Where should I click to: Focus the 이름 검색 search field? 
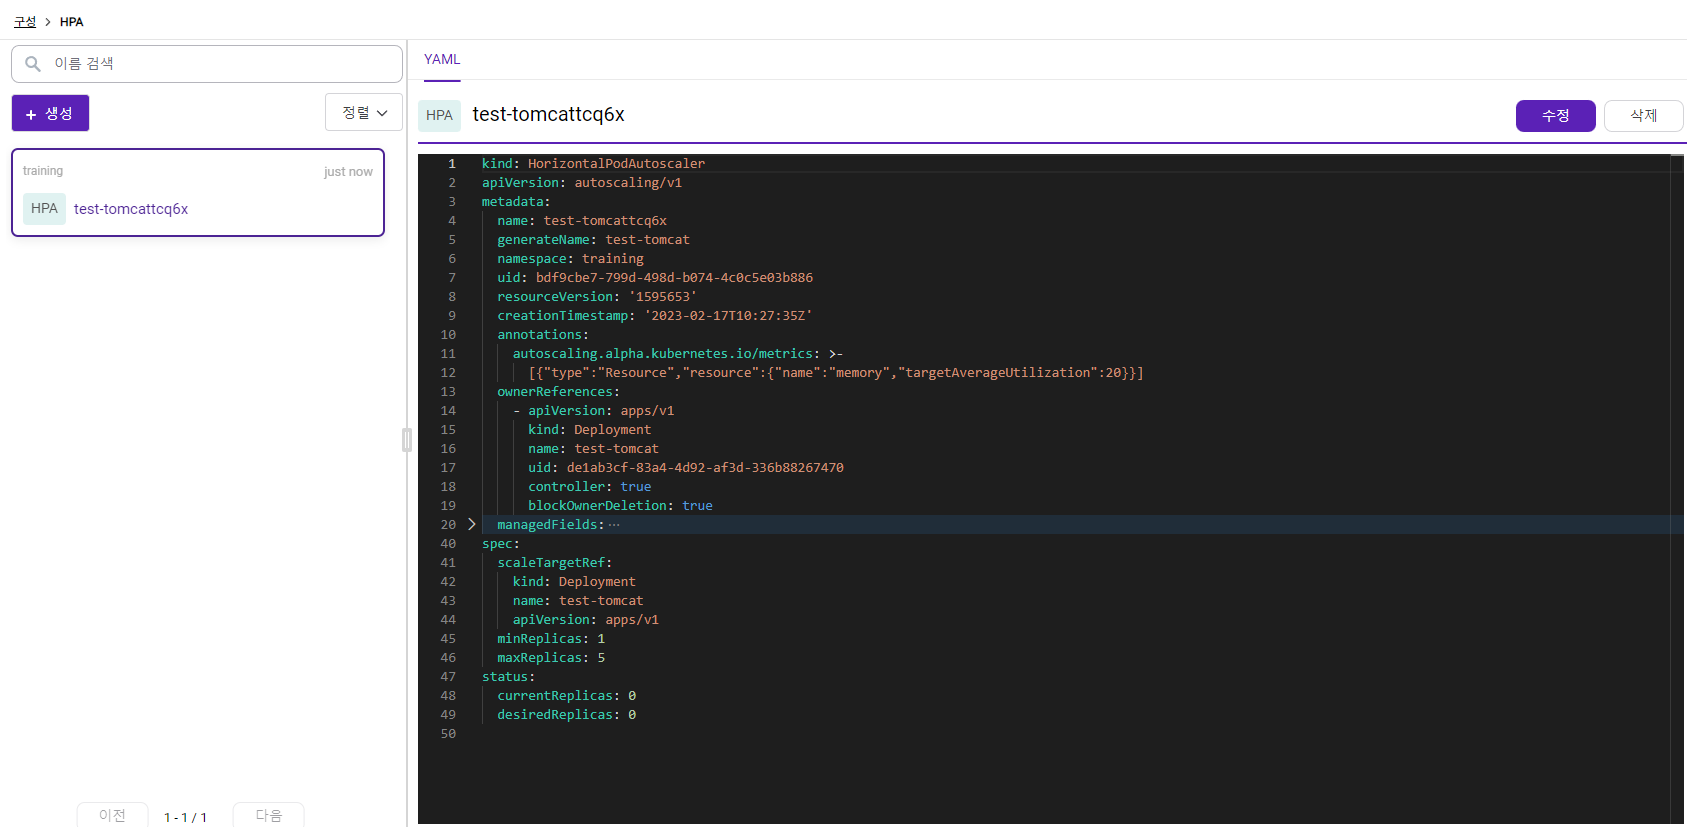[207, 64]
